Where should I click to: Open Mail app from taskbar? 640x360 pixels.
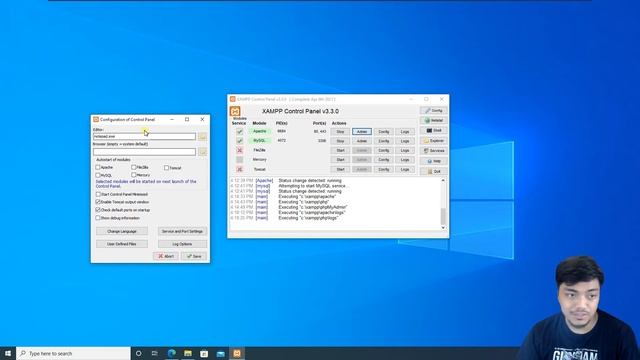click(220, 353)
